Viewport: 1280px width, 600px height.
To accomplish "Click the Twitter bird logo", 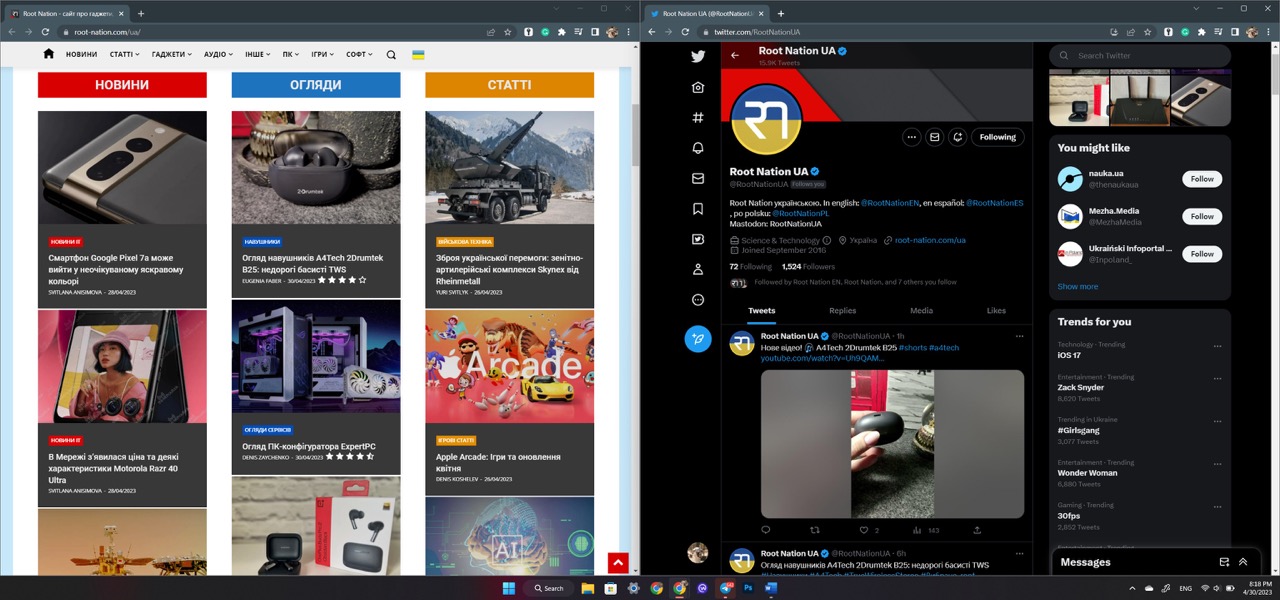I will coord(698,56).
